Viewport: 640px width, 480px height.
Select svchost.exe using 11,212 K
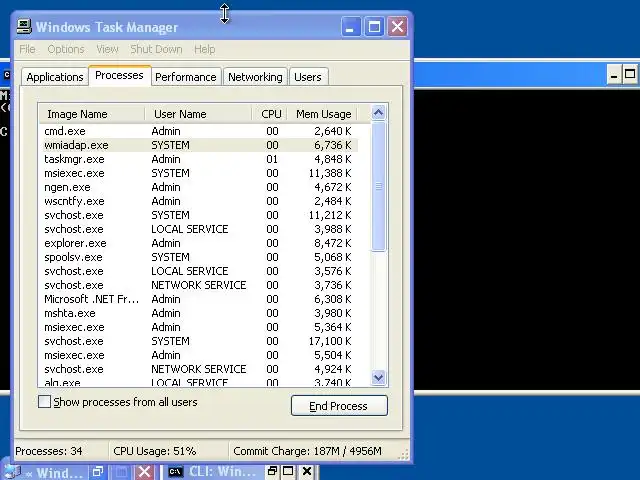click(x=199, y=215)
